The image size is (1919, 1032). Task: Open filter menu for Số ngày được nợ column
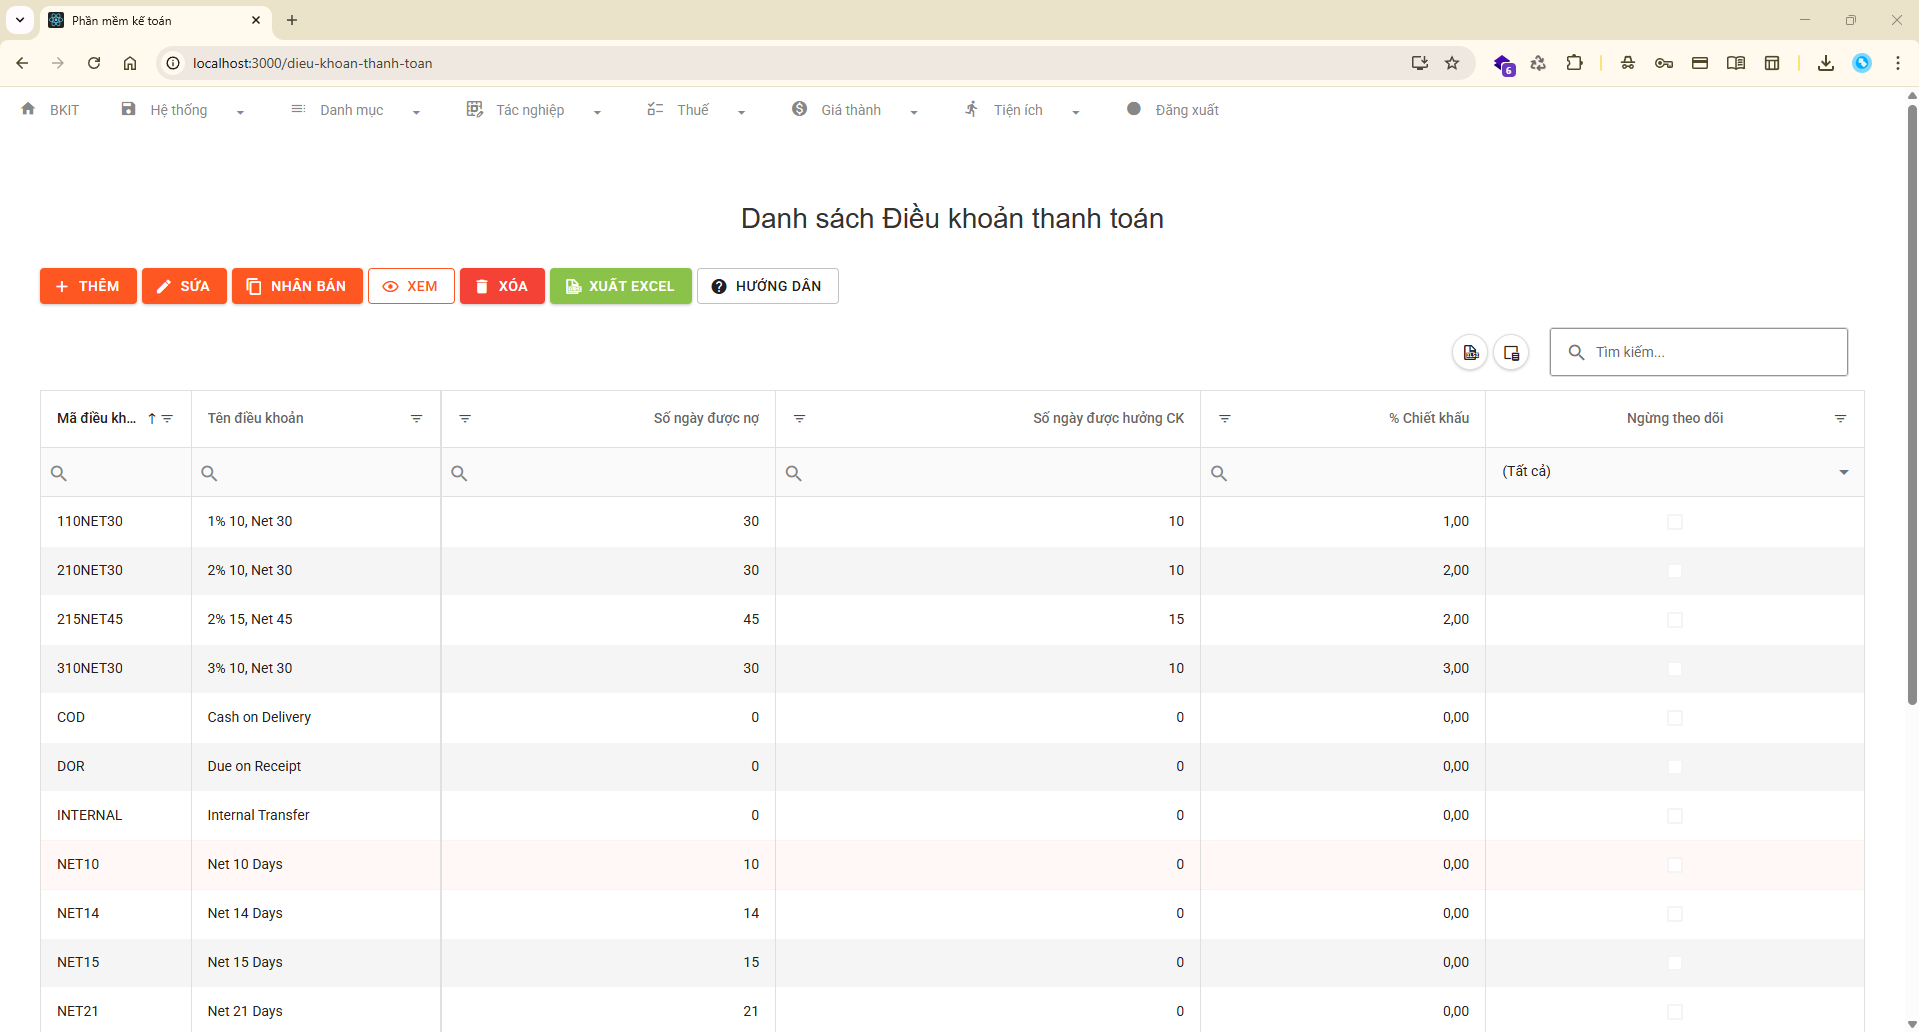tap(465, 418)
